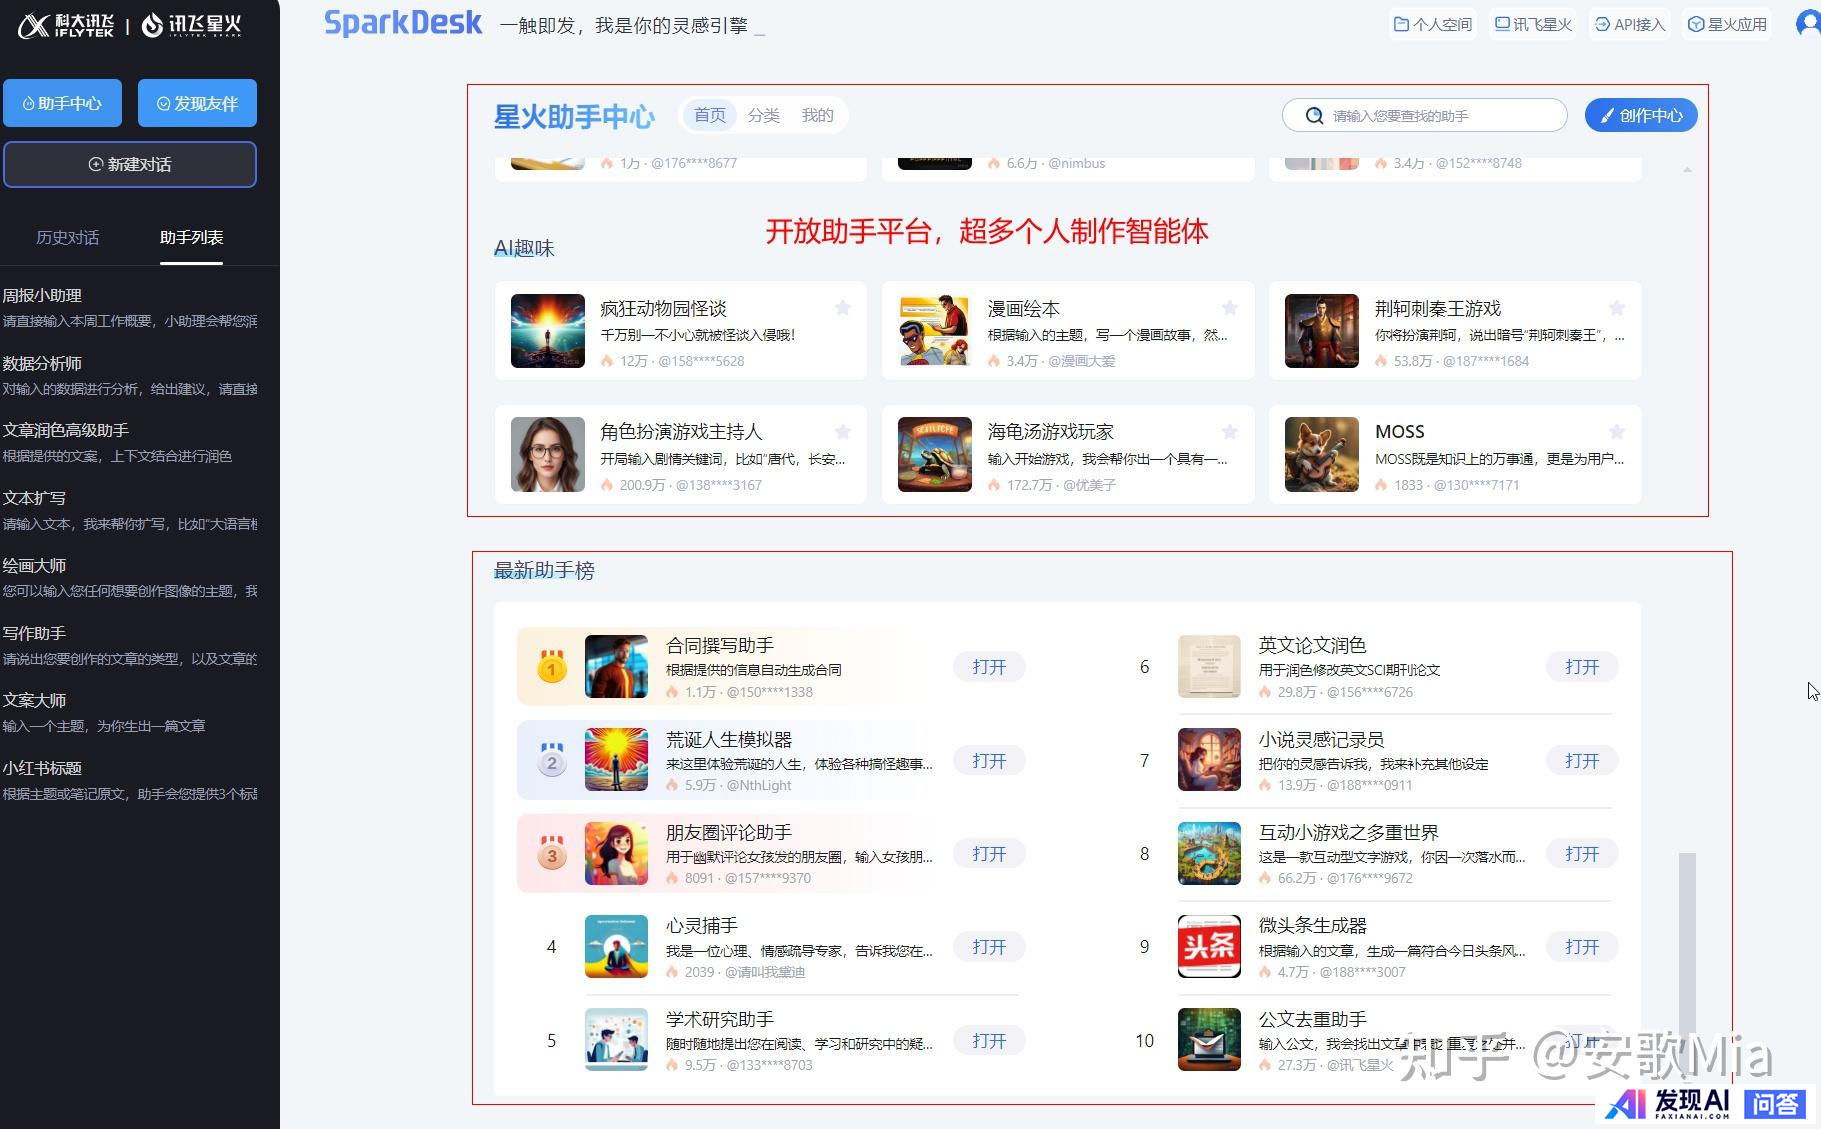Click 打开 for 互动小游戏之多重世界

pyautogui.click(x=1582, y=853)
